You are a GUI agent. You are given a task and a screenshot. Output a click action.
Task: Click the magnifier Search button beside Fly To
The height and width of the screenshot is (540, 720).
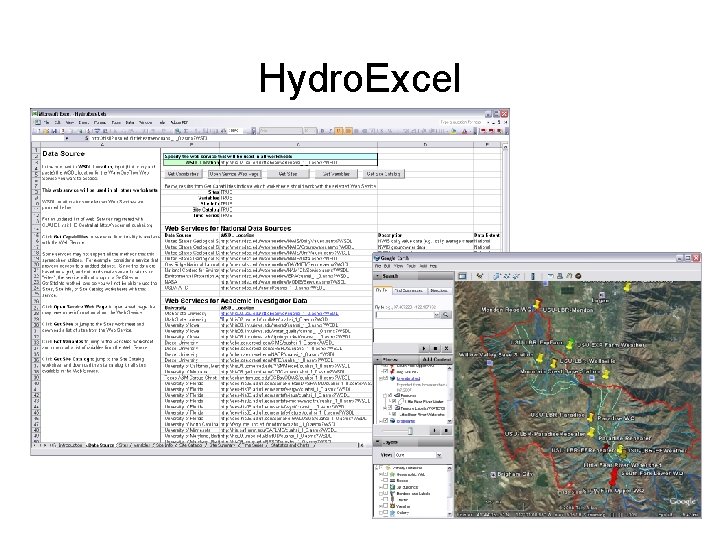(x=446, y=315)
